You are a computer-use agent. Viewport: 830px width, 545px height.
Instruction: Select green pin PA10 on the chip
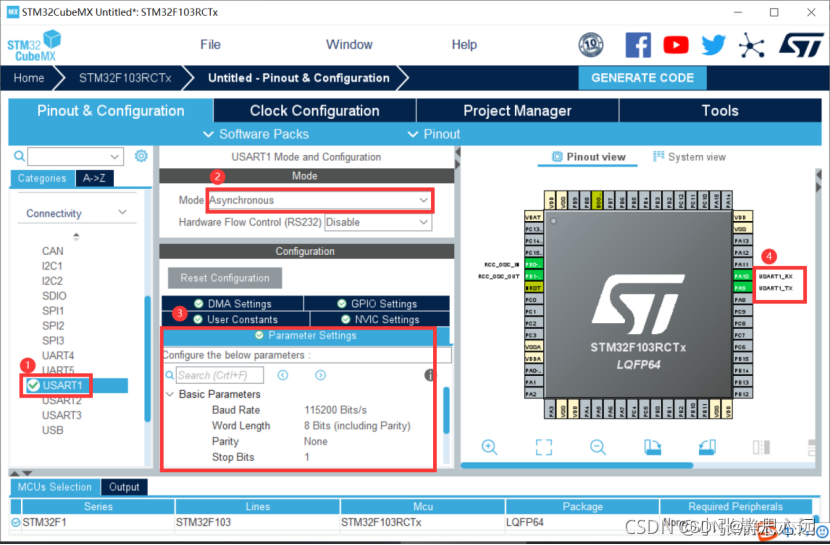point(742,276)
